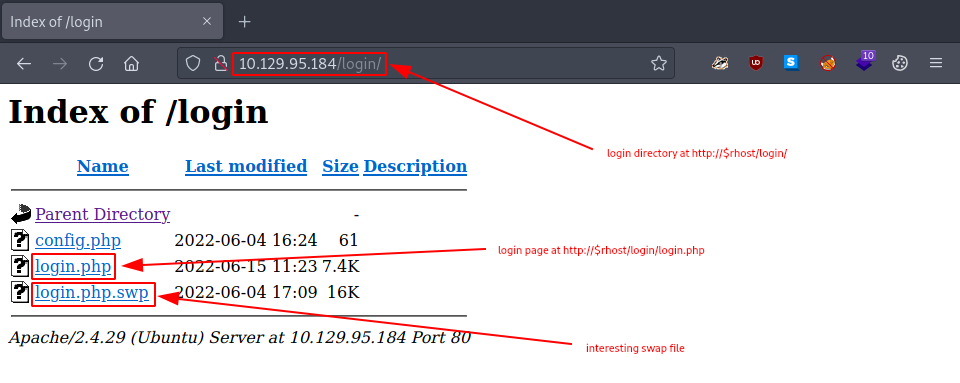960x383 pixels.
Task: Open the browser home page
Action: pos(132,64)
